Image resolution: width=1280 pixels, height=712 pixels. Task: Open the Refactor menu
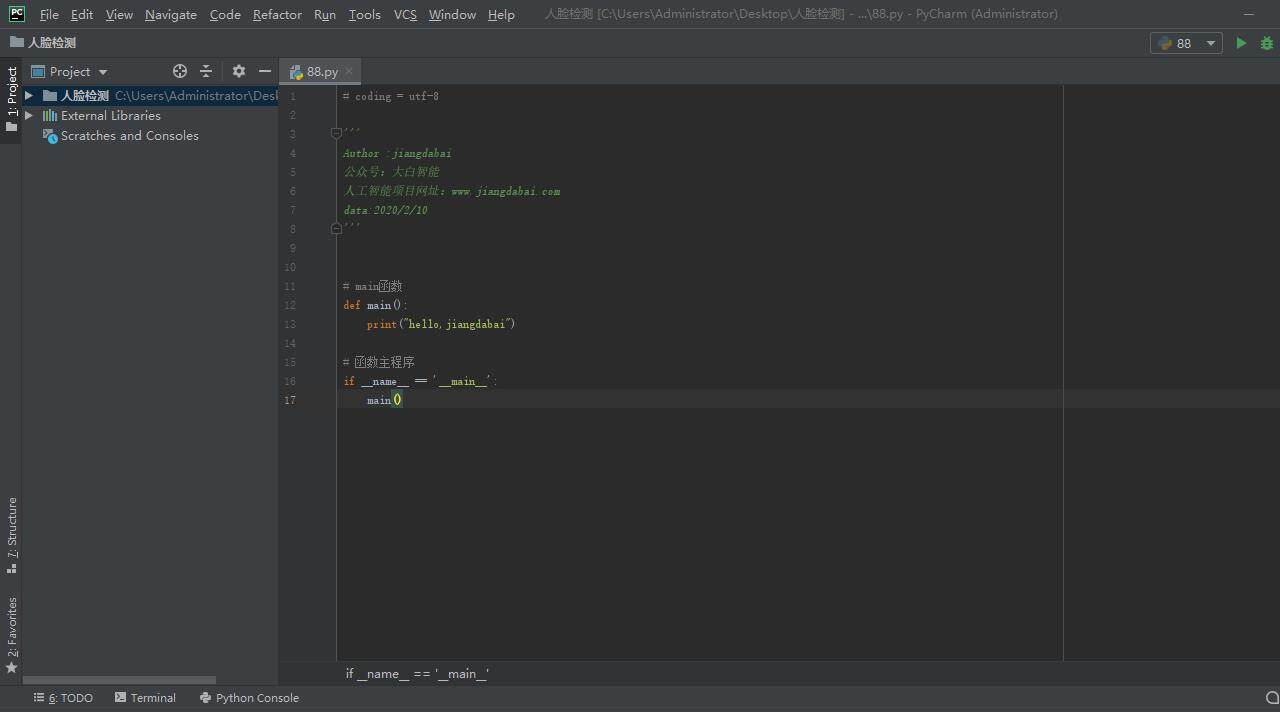(277, 14)
